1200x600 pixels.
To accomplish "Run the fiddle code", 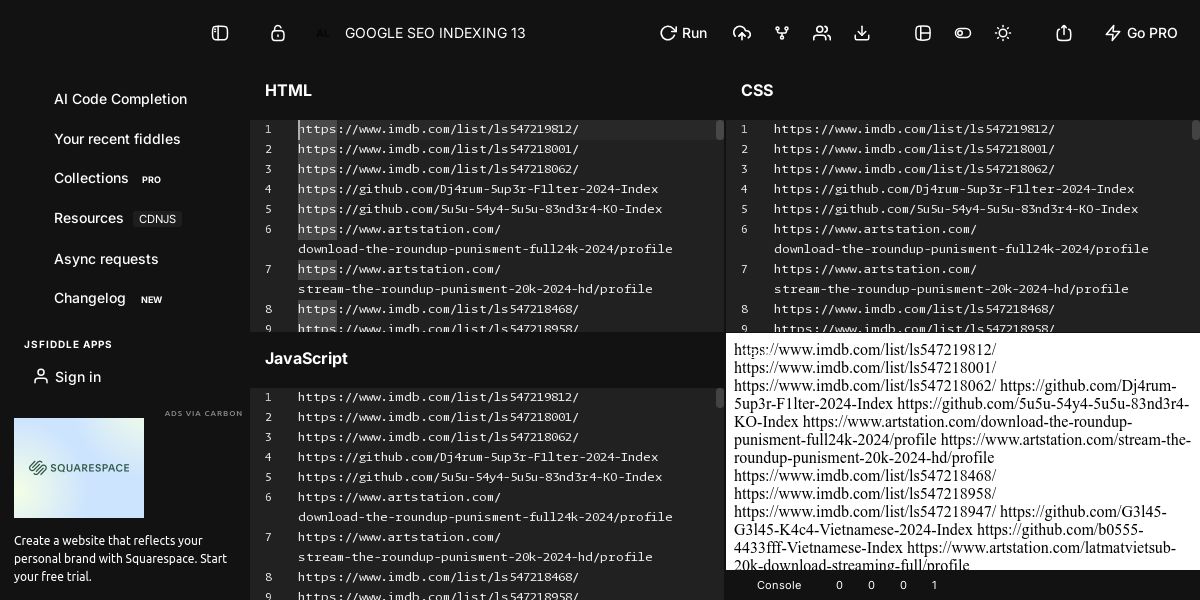I will click(x=683, y=33).
